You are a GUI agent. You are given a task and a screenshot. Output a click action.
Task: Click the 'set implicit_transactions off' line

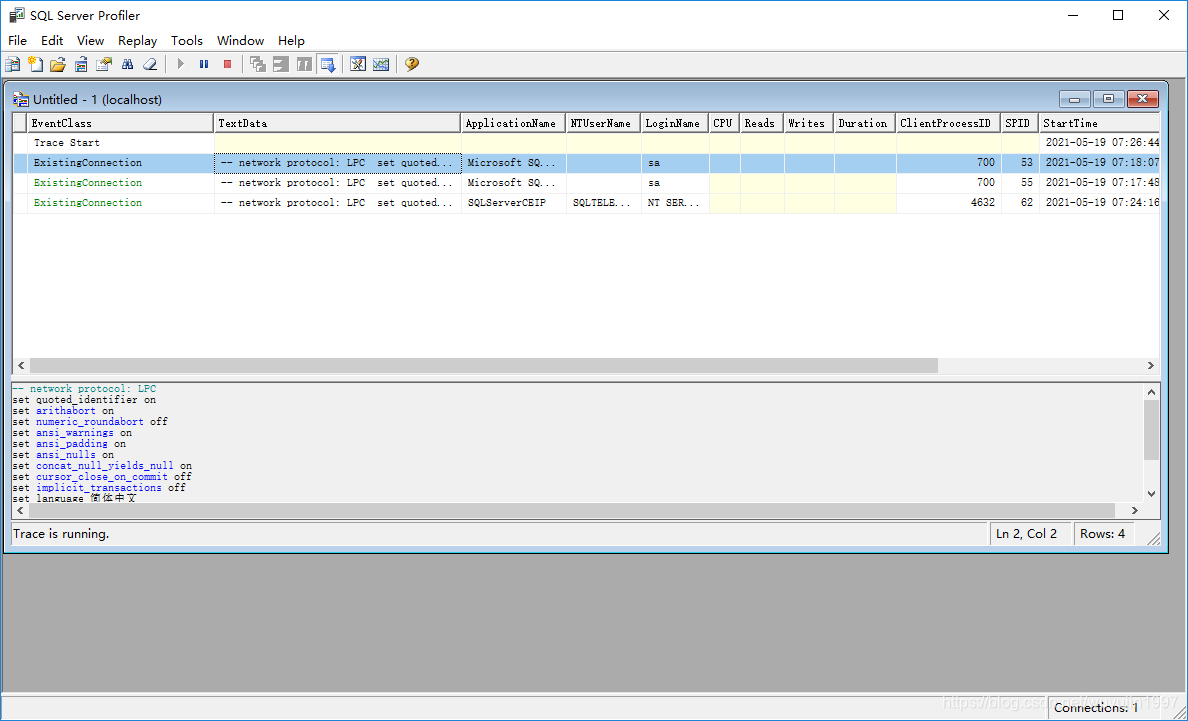(98, 488)
